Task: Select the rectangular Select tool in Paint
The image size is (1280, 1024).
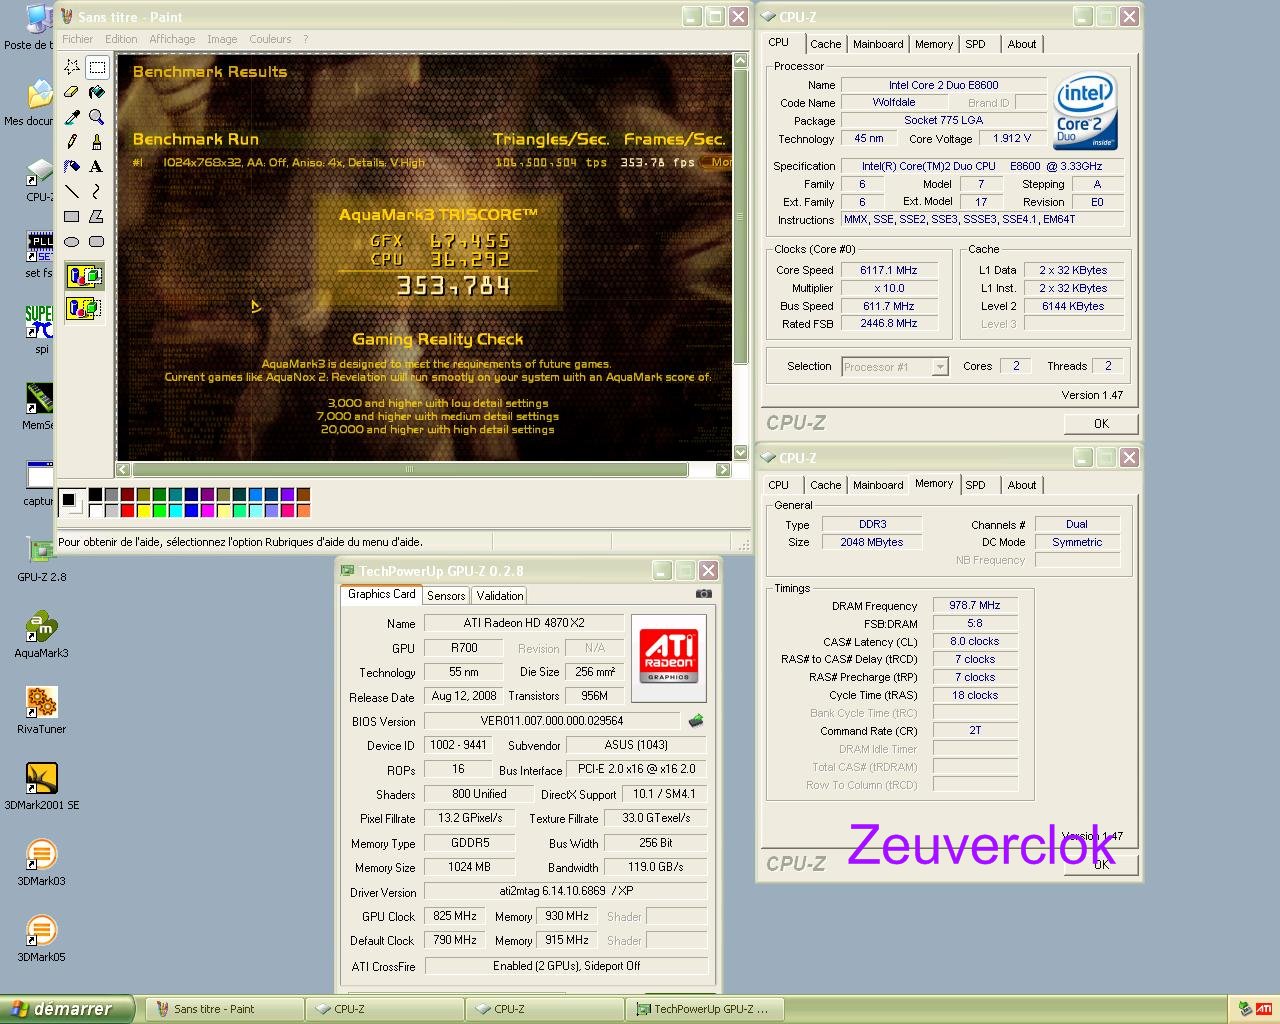Action: coord(97,67)
